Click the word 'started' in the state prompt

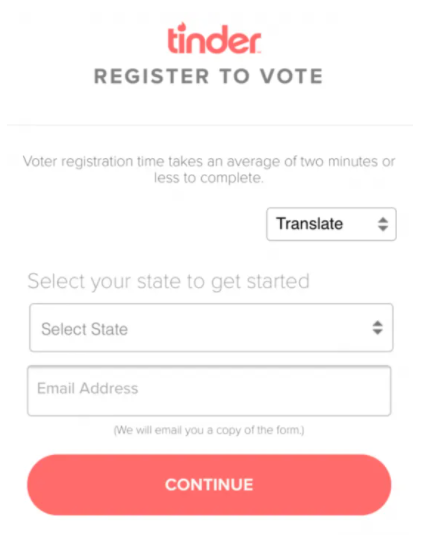(x=278, y=281)
